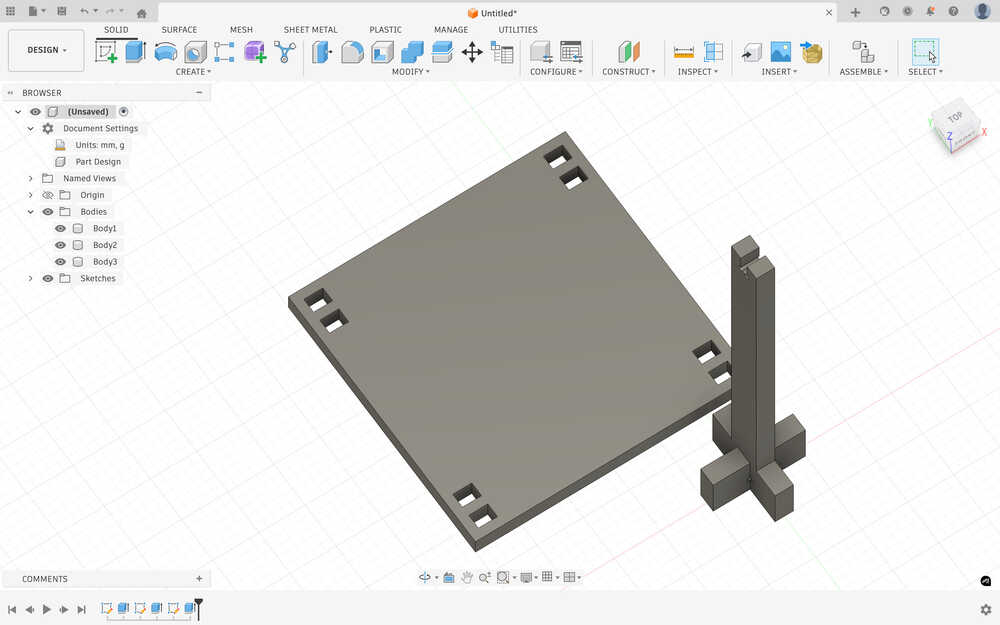Expand the Sketches folder
This screenshot has height=625, width=1000.
pyautogui.click(x=30, y=278)
